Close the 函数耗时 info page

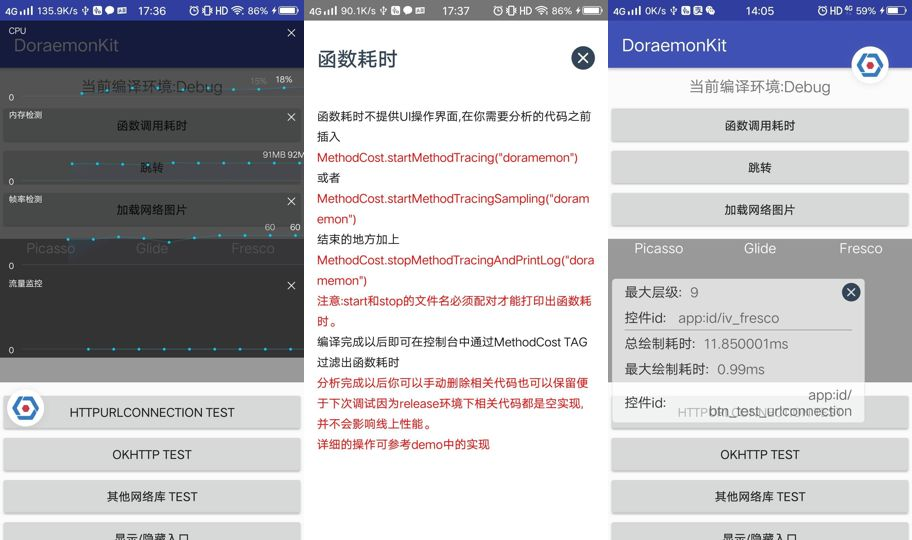pos(583,58)
